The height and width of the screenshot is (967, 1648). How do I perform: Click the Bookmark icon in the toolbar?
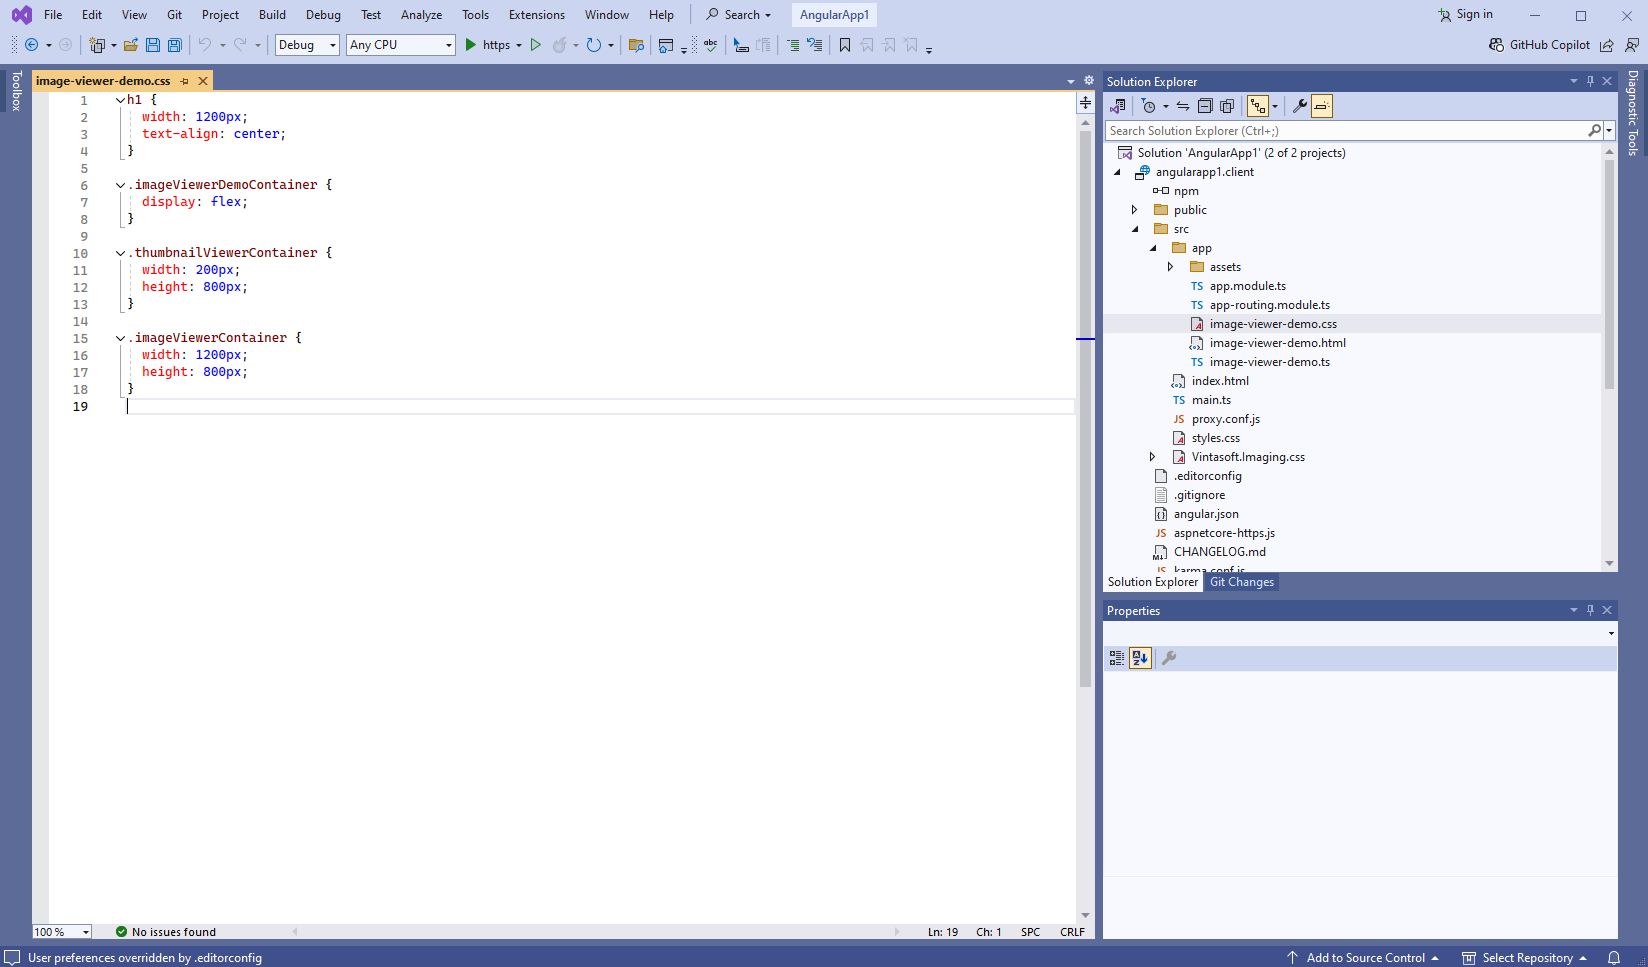(845, 45)
